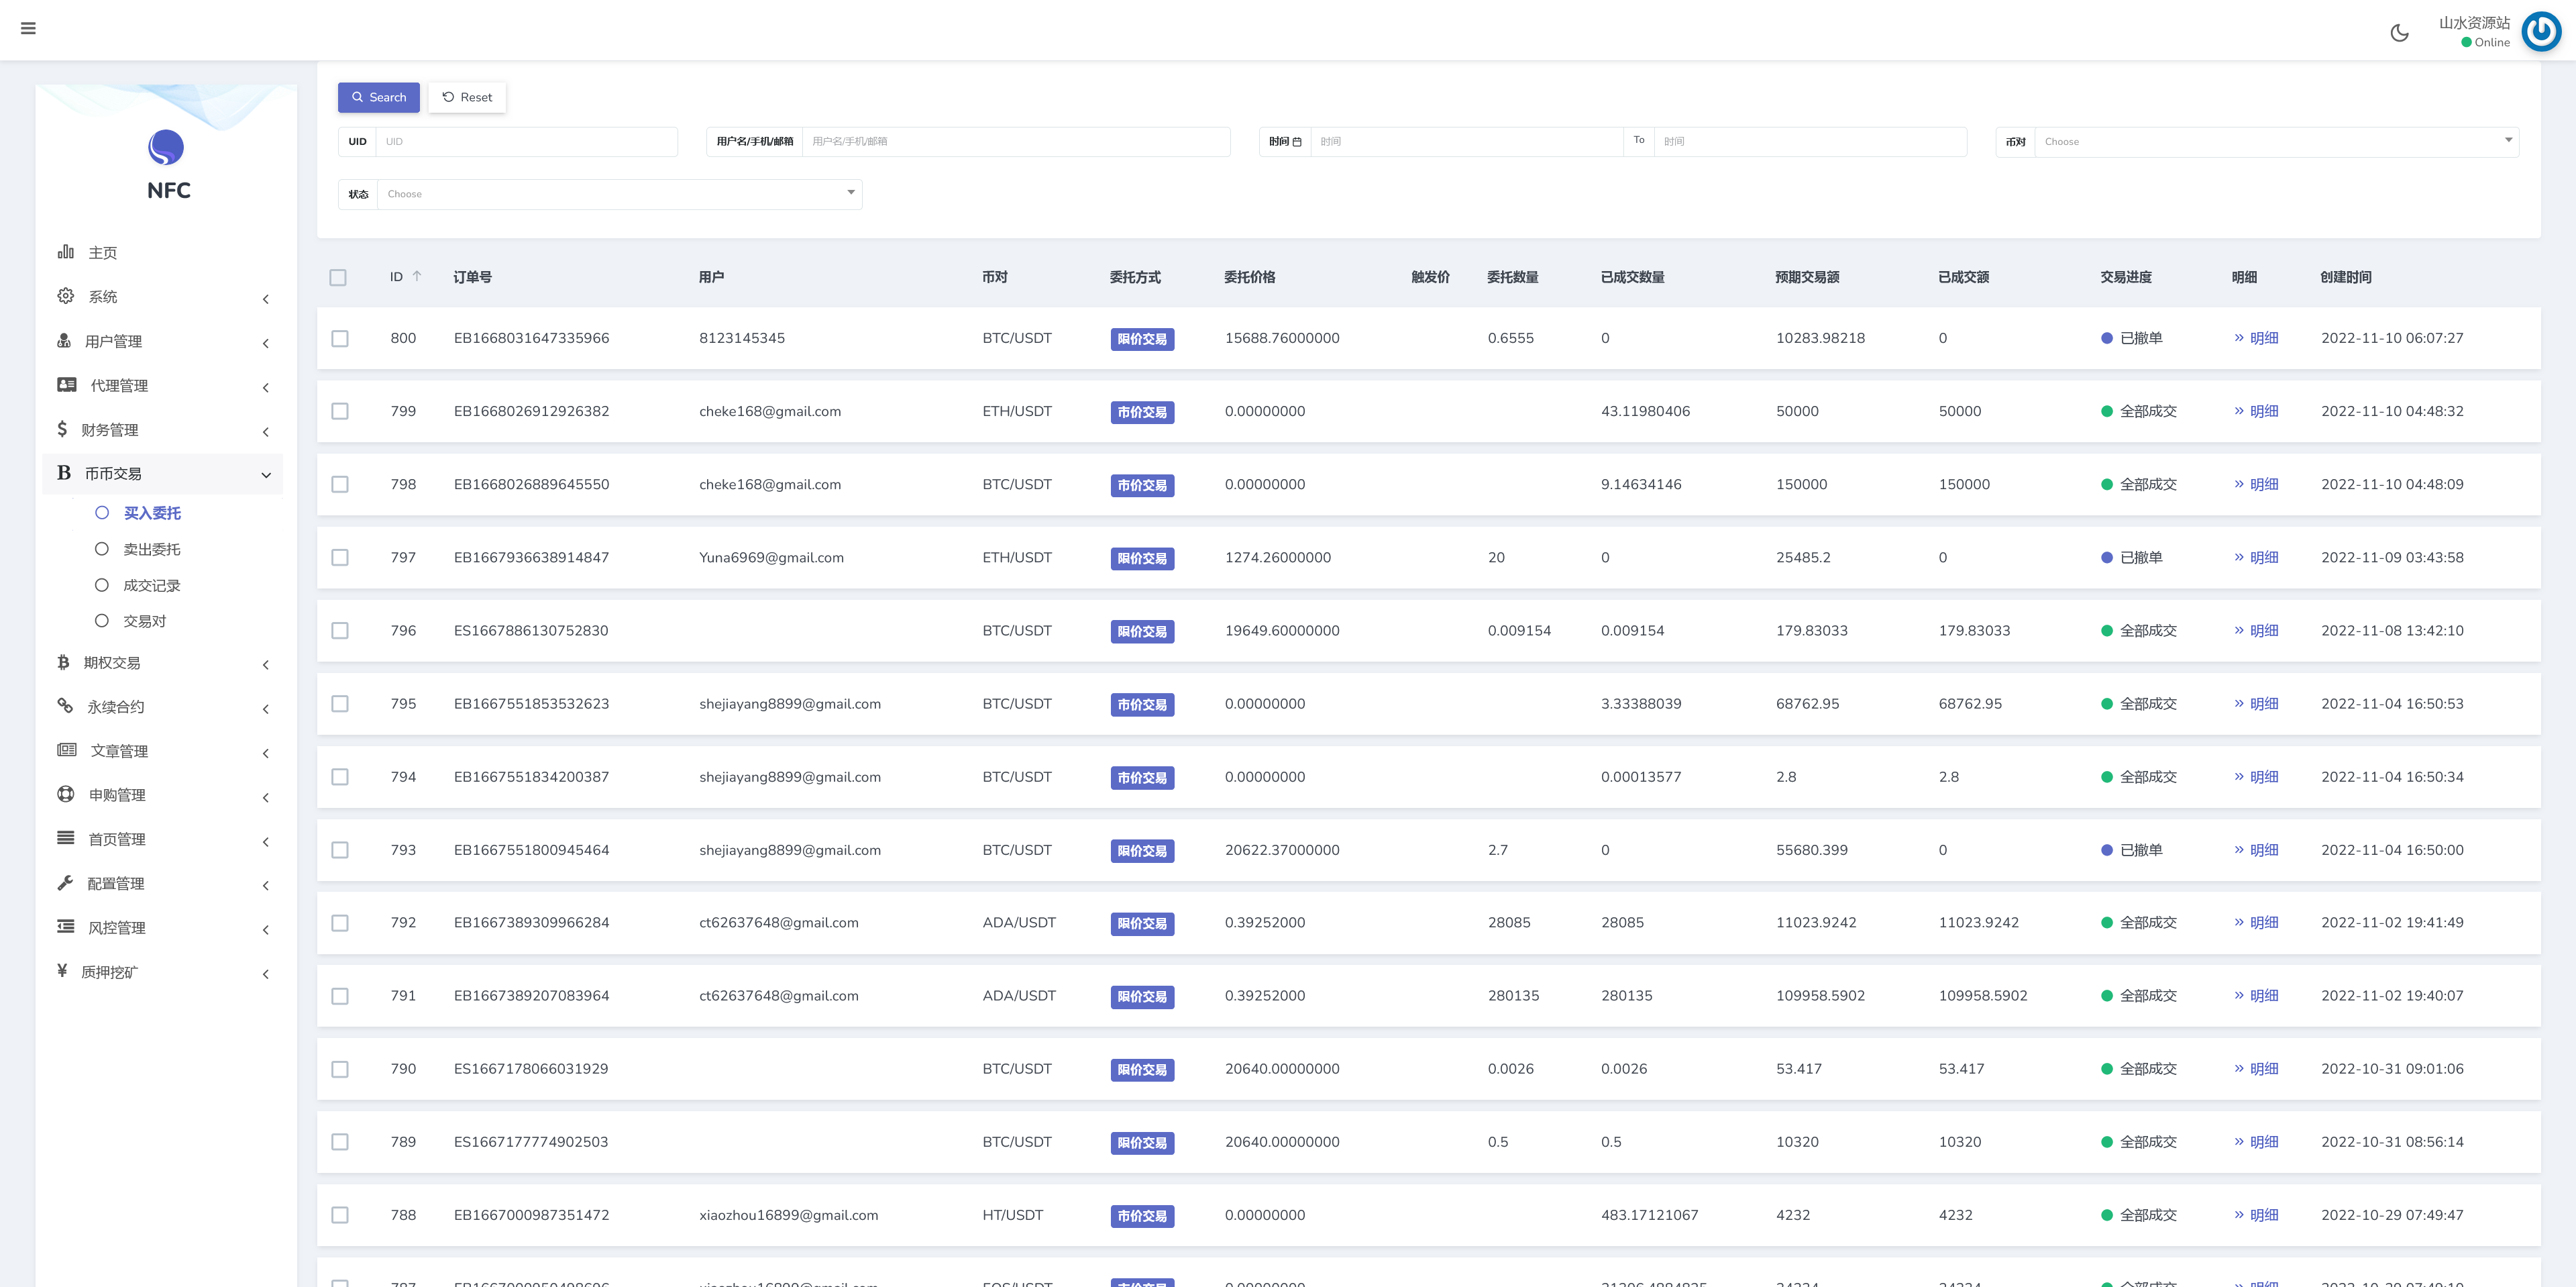Tick checkbox for order row 800

click(340, 339)
